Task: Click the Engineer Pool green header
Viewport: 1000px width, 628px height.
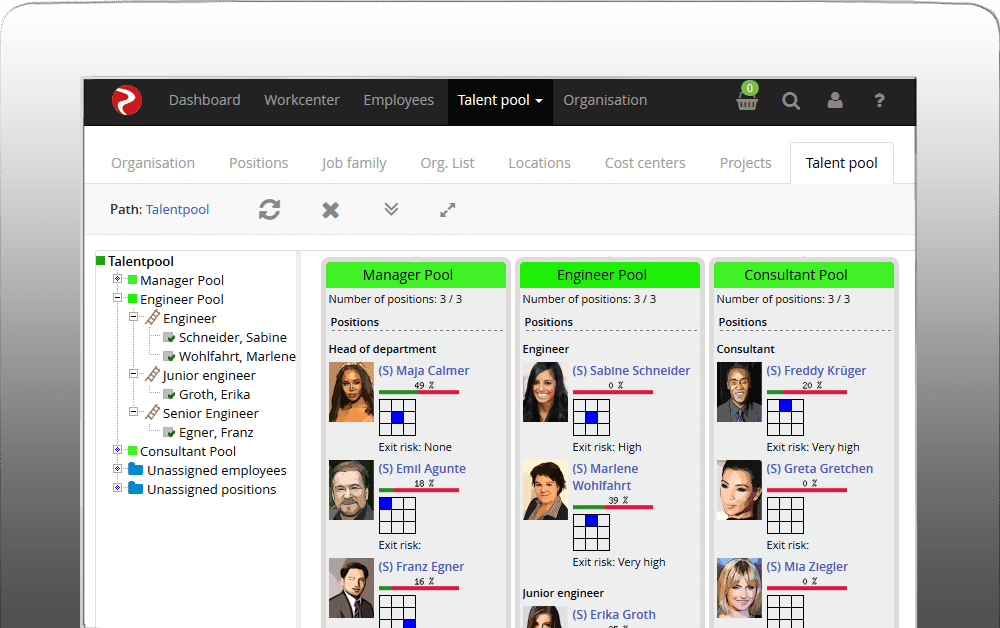Action: pyautogui.click(x=610, y=275)
